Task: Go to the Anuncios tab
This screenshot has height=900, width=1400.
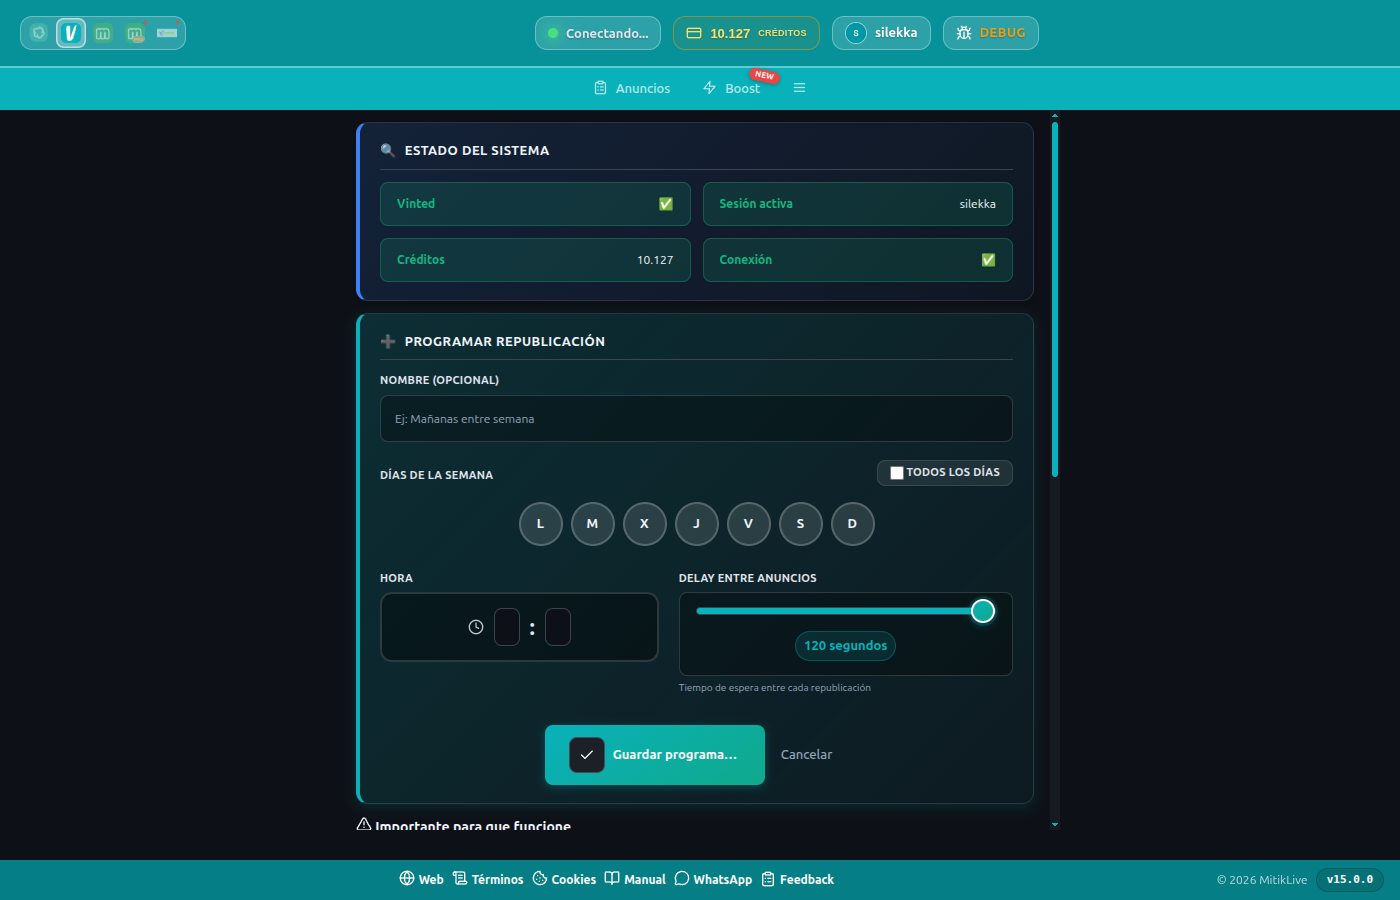Action: [x=632, y=88]
